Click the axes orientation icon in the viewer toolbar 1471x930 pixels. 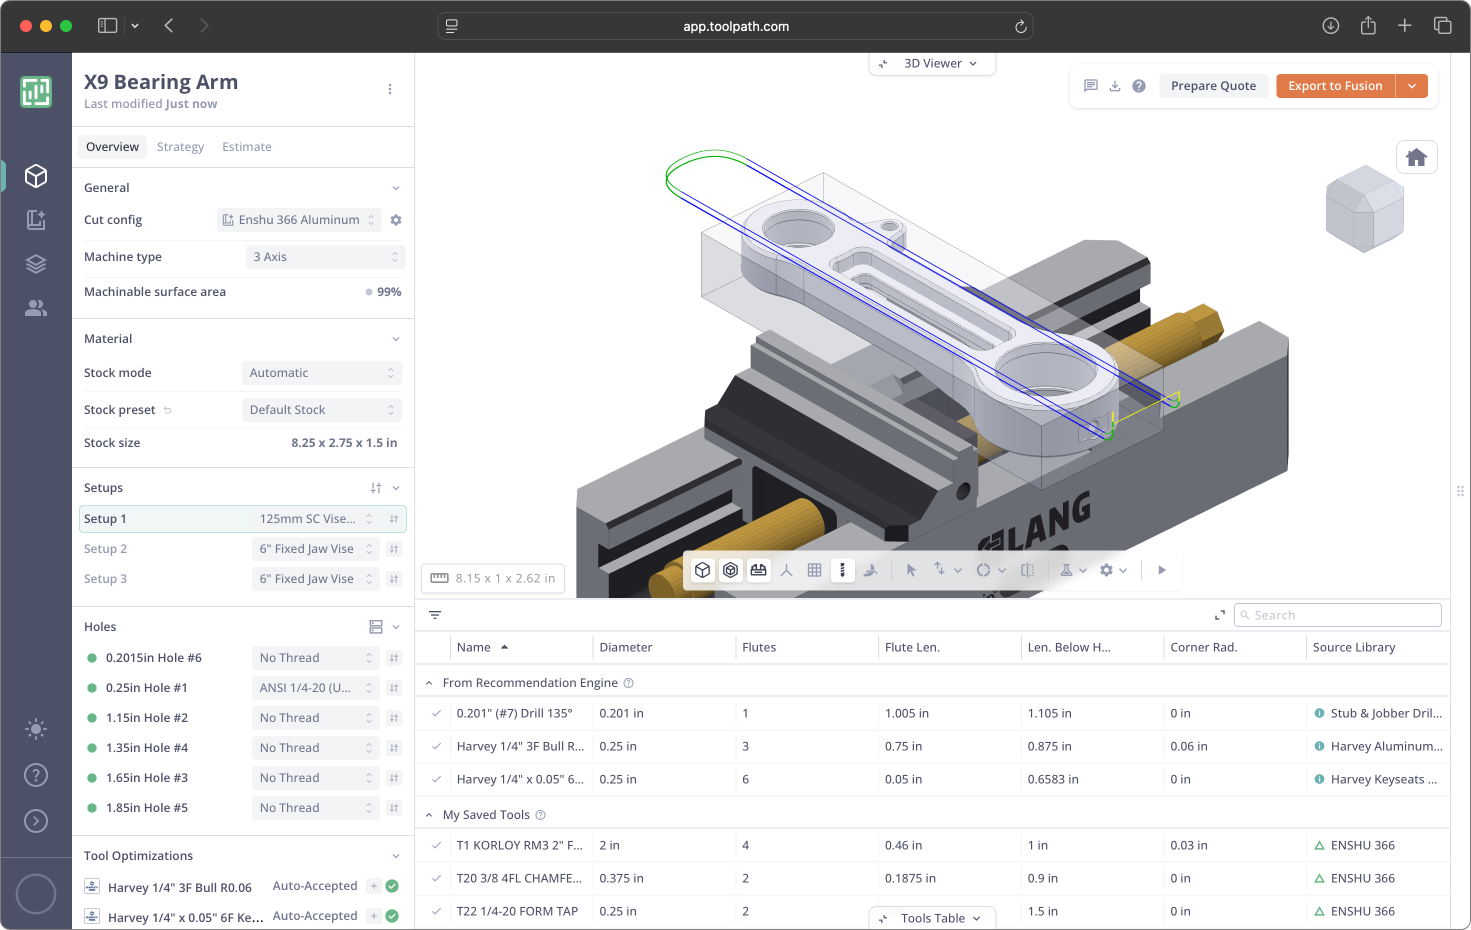[x=787, y=570]
